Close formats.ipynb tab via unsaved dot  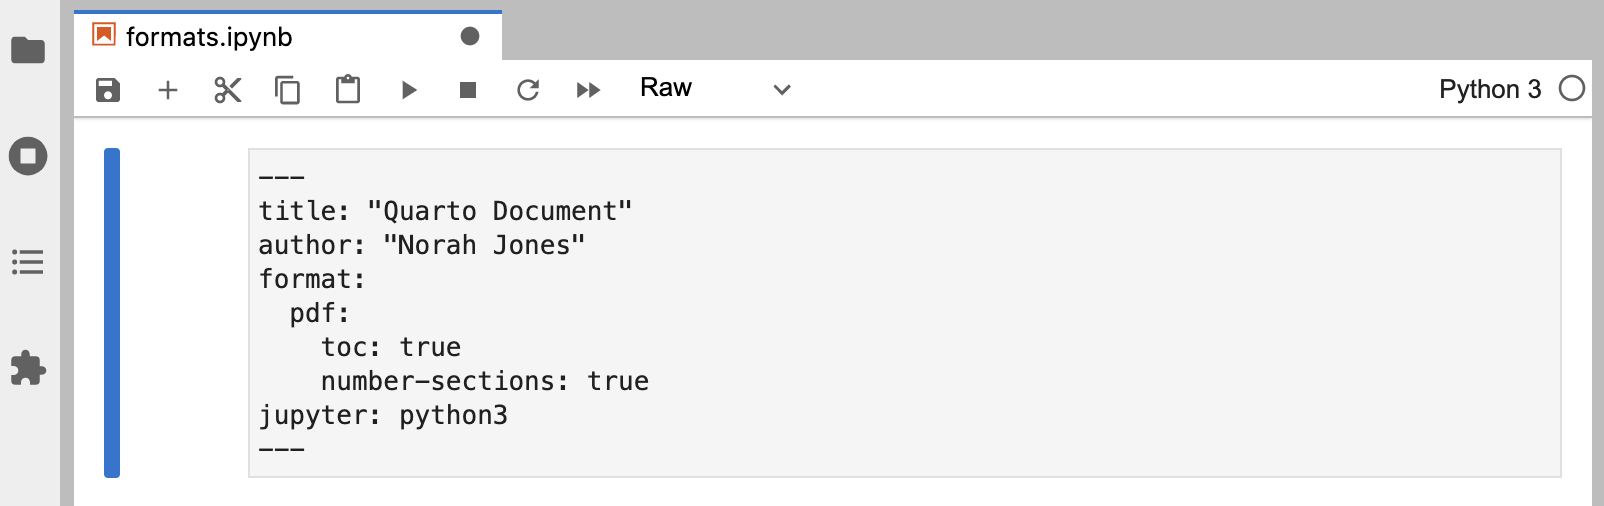pyautogui.click(x=470, y=37)
